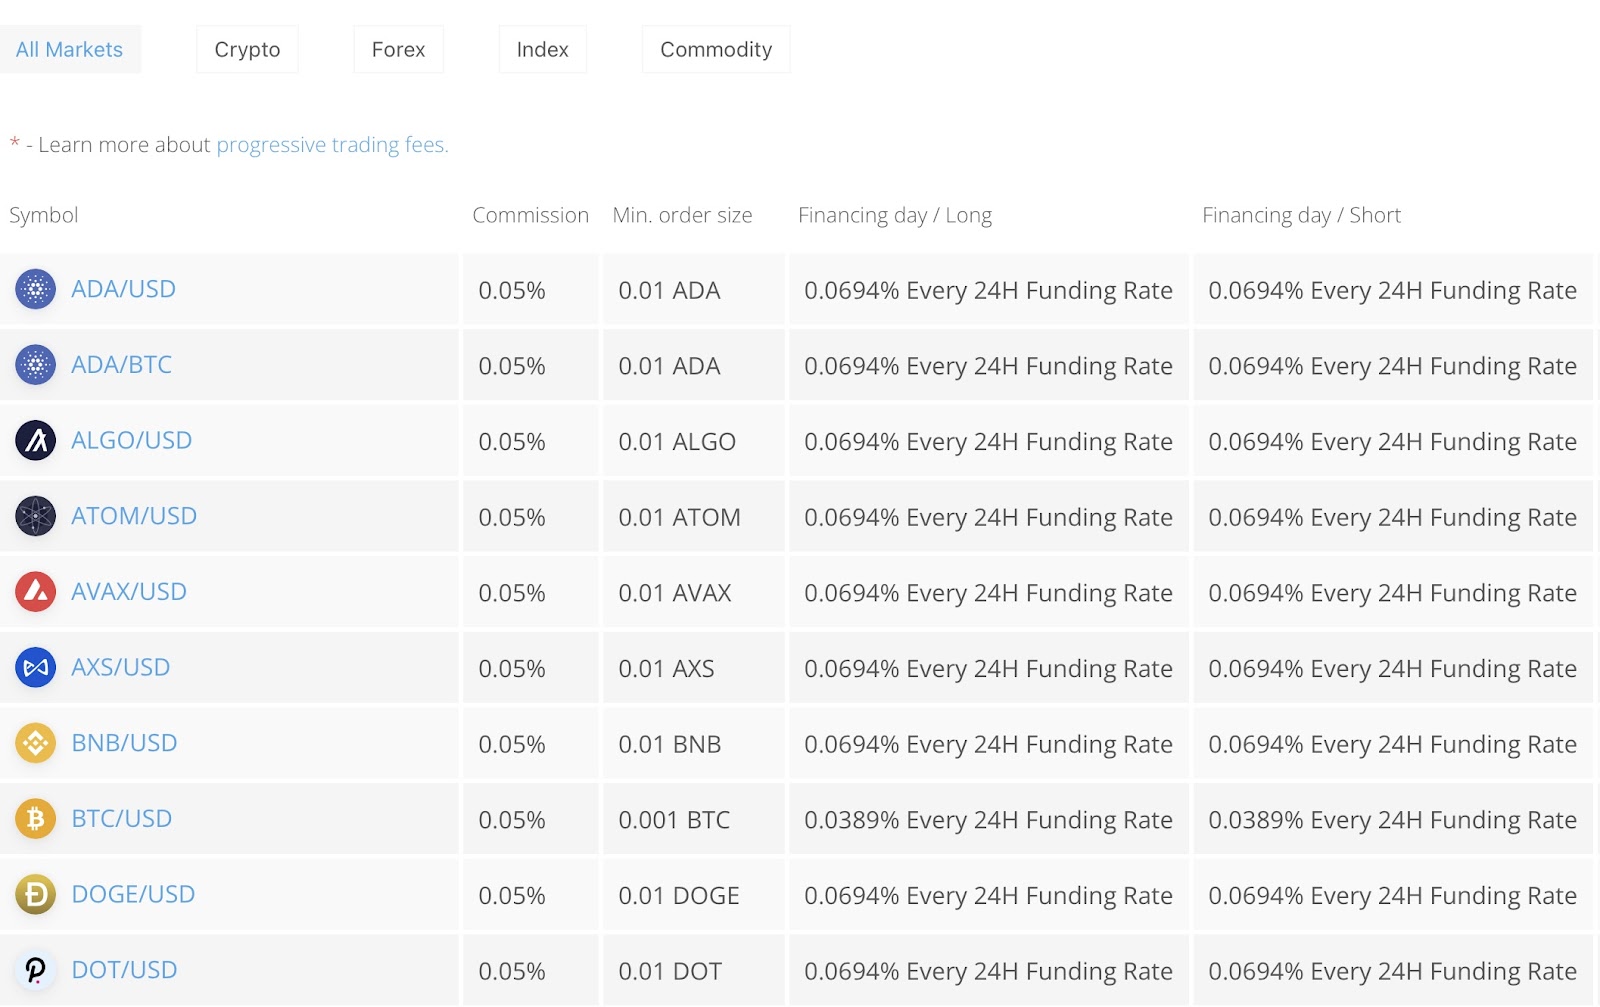Screen dimensions: 1600x1007
Task: Open the Index markets tab
Action: [x=542, y=49]
